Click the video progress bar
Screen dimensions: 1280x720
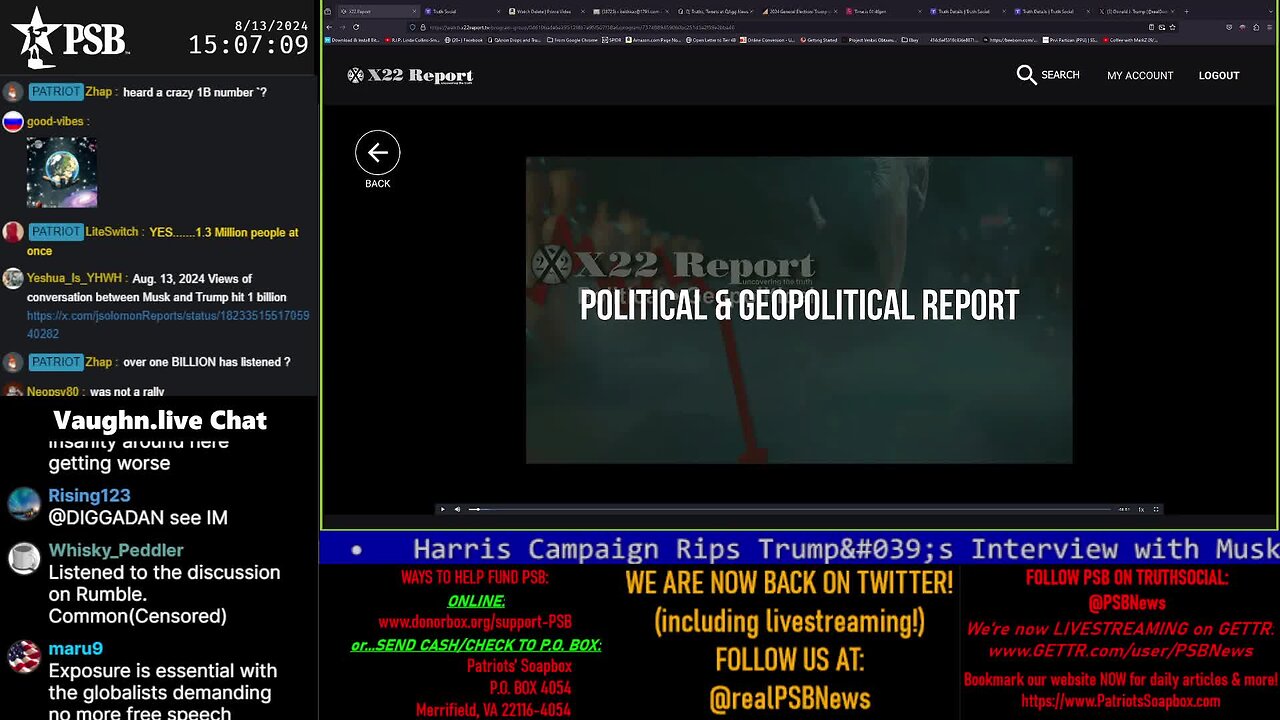pyautogui.click(x=790, y=509)
